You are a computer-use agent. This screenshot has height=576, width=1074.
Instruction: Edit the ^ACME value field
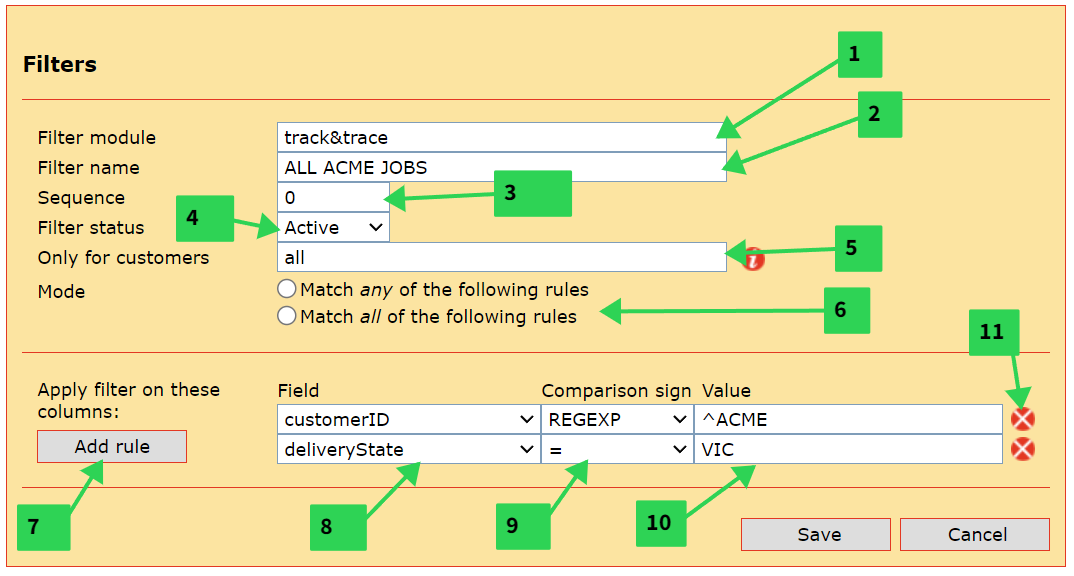[x=848, y=420]
